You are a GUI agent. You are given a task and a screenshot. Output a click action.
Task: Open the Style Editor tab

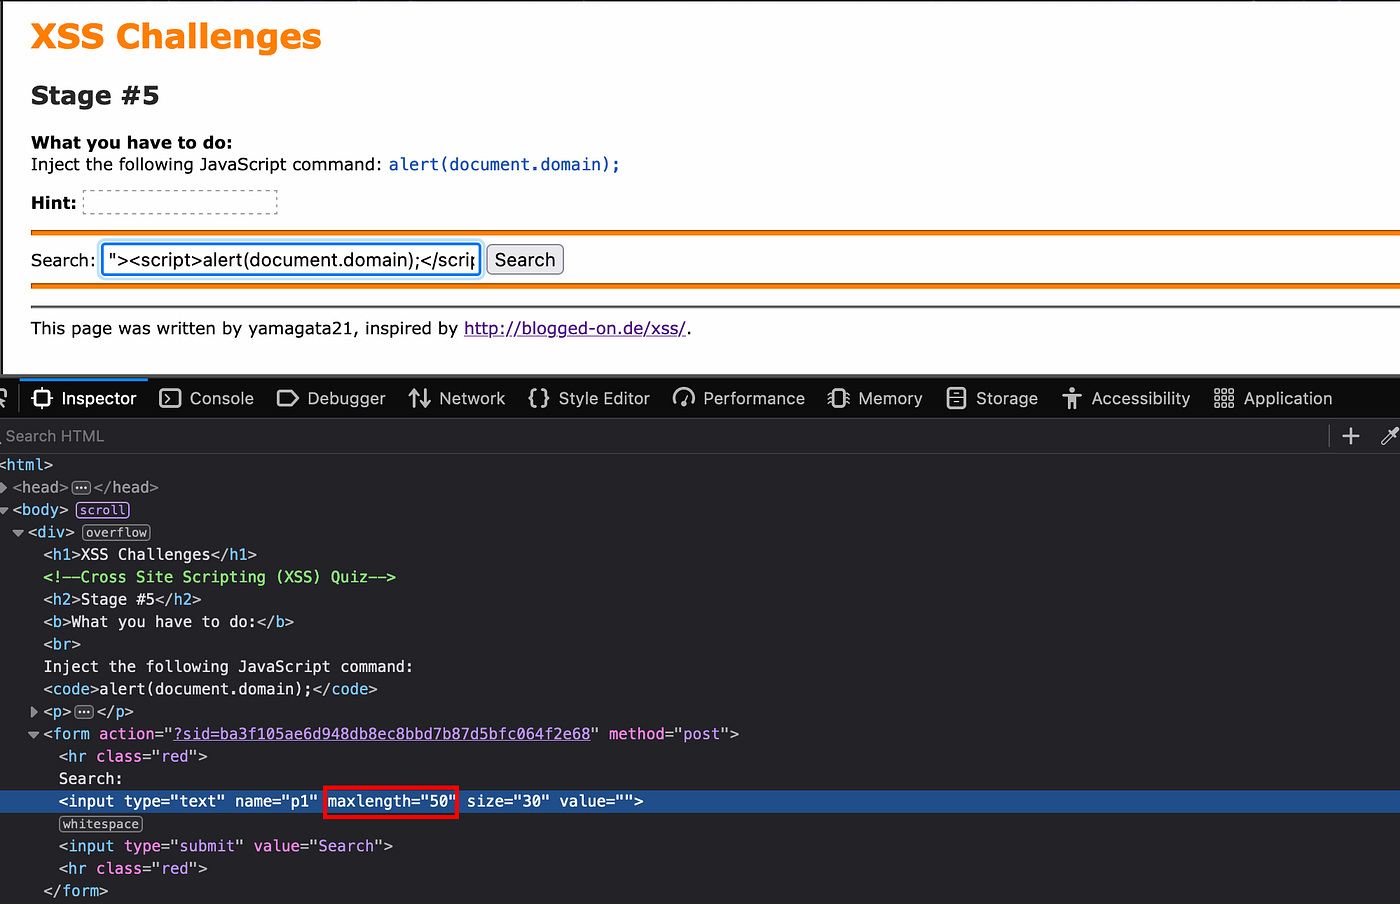[x=589, y=398]
